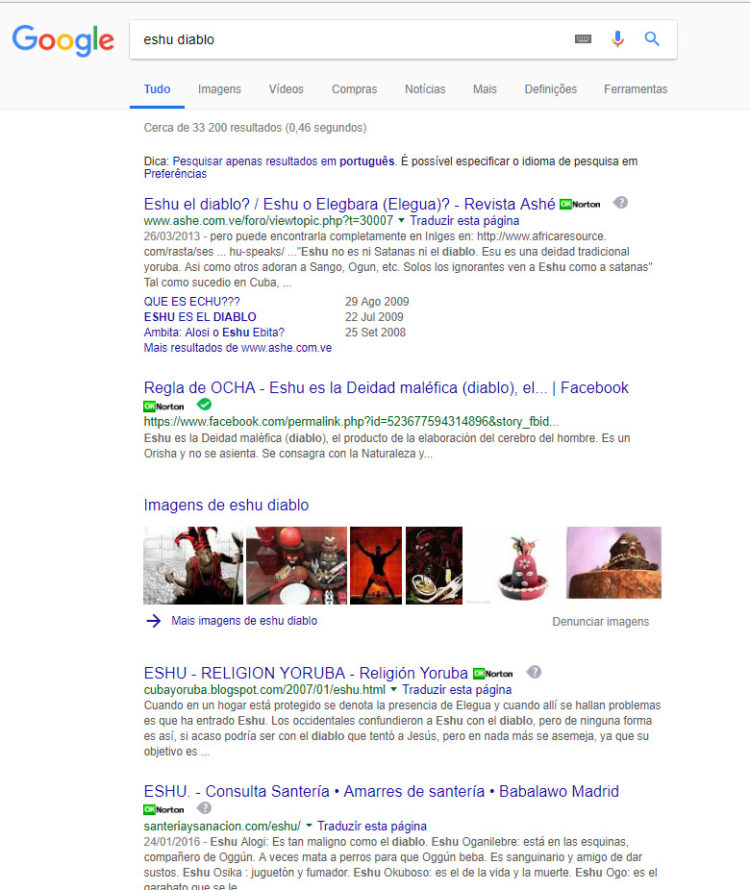Click Traduzir esta página for ashe.com.ve
The width and height of the screenshot is (750, 890).
coord(464,220)
